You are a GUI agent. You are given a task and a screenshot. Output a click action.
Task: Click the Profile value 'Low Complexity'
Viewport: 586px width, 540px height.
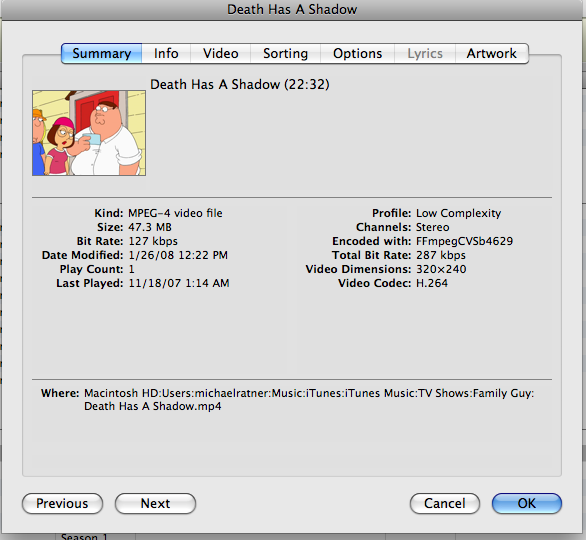pos(459,213)
